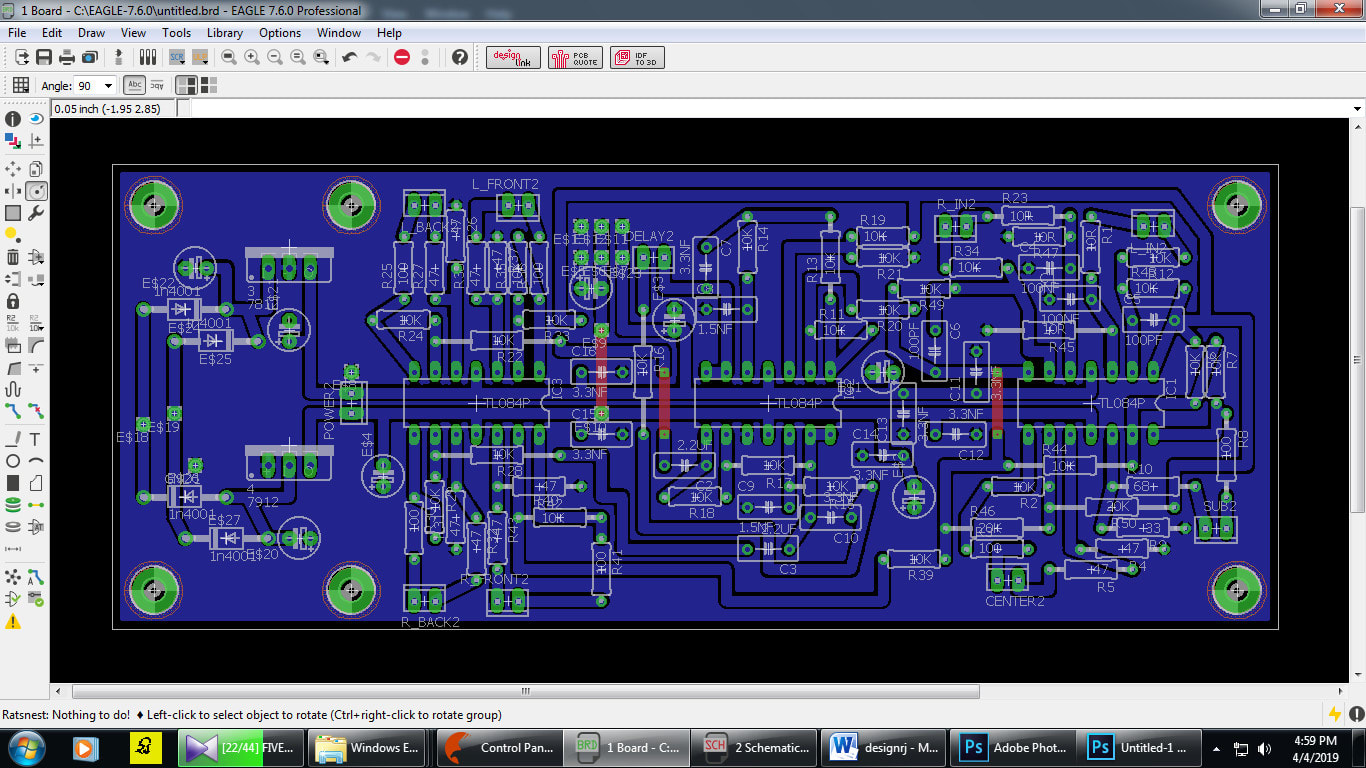Open the Options menu
The width and height of the screenshot is (1366, 768).
[280, 32]
